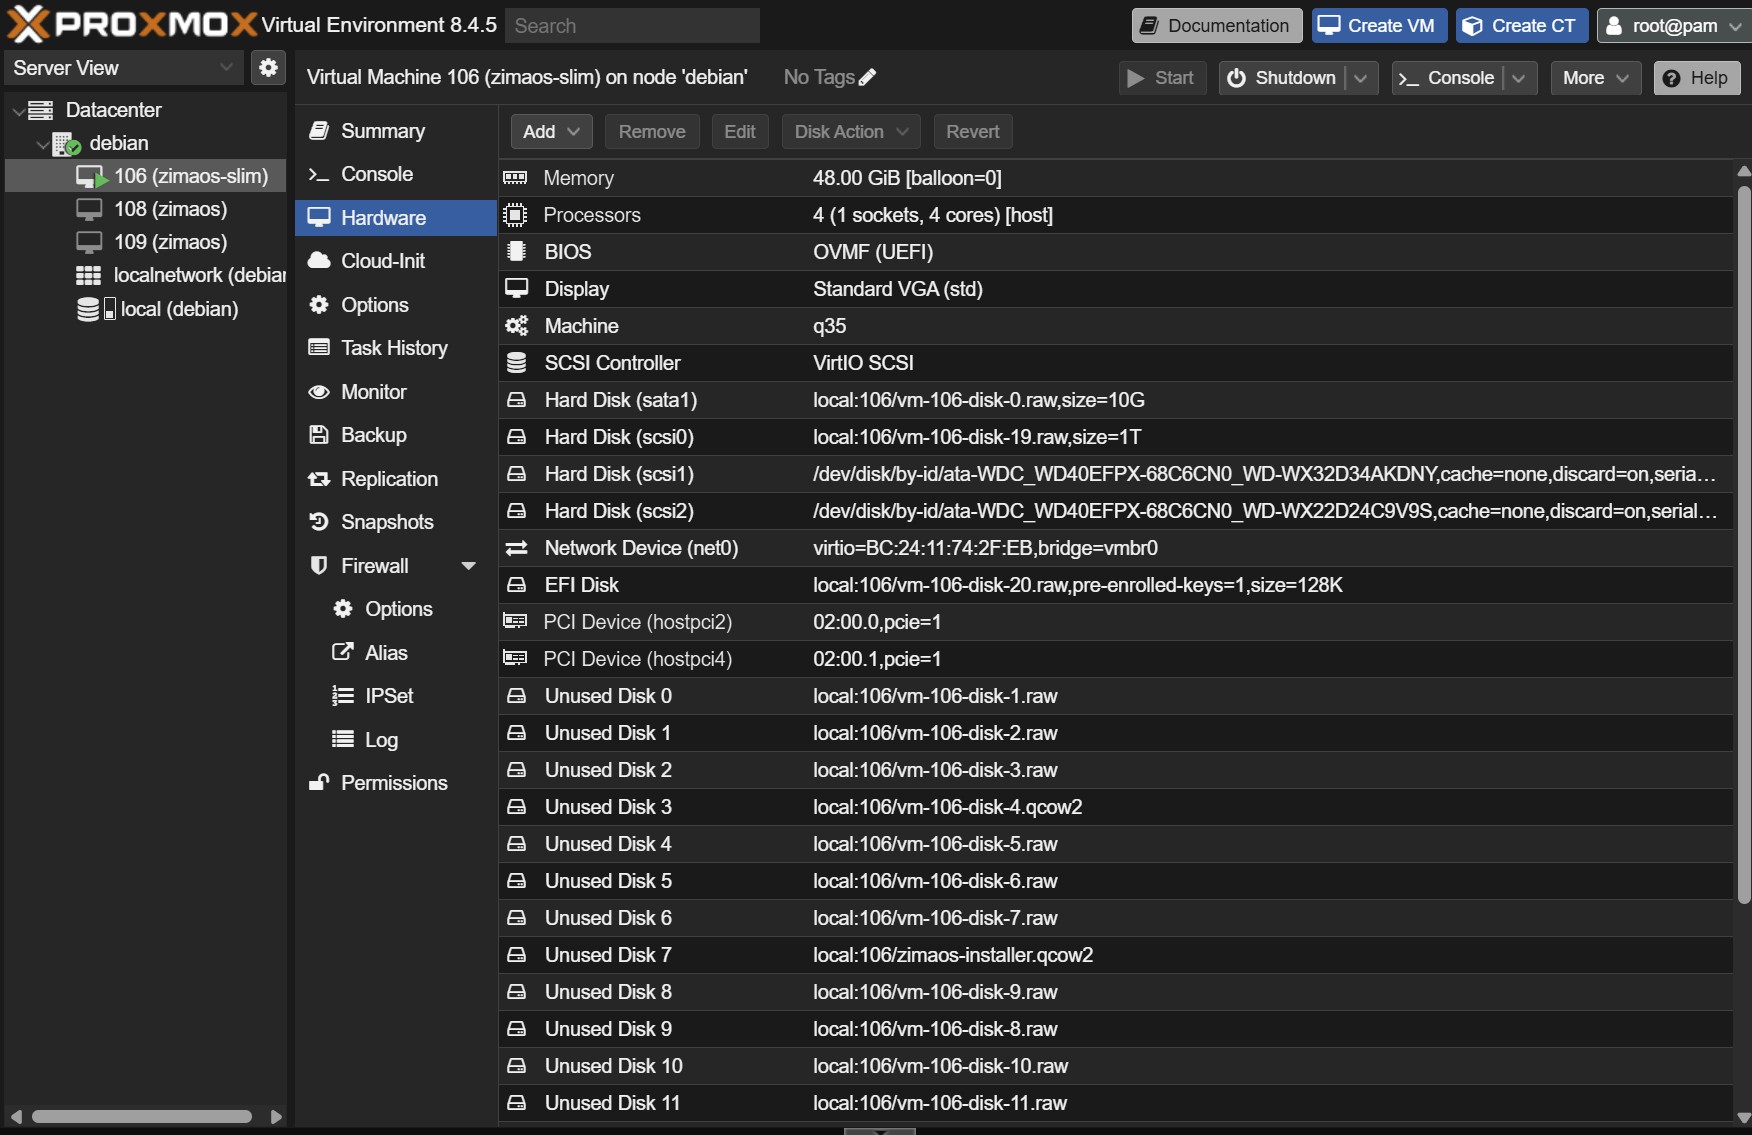This screenshot has width=1752, height=1135.
Task: Collapse the Datacenter tree node
Action: 19,111
